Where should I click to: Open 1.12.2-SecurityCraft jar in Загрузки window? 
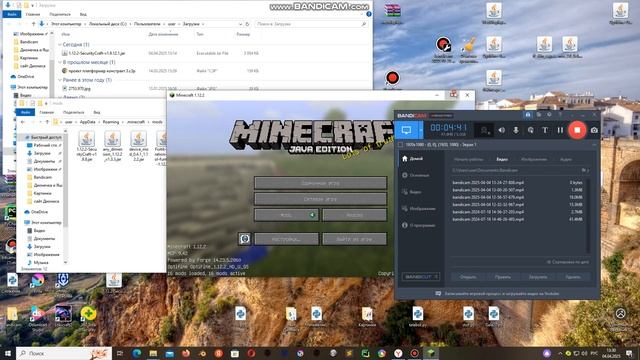point(96,53)
